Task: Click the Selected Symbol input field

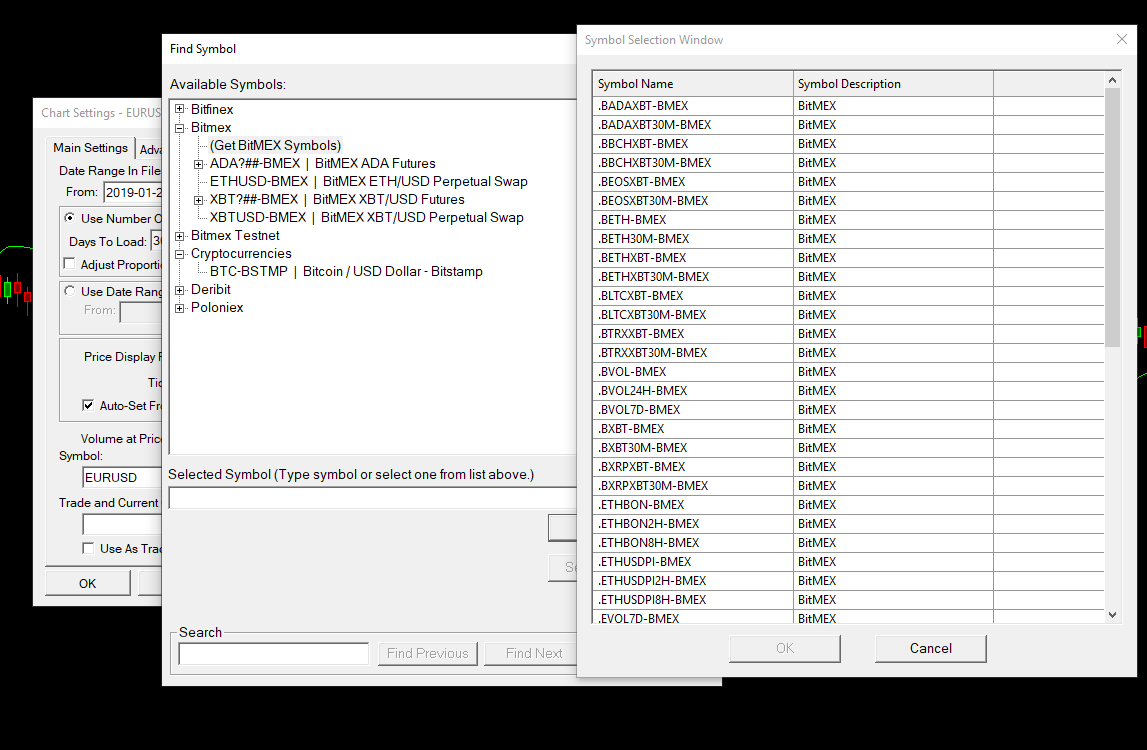Action: click(x=372, y=498)
